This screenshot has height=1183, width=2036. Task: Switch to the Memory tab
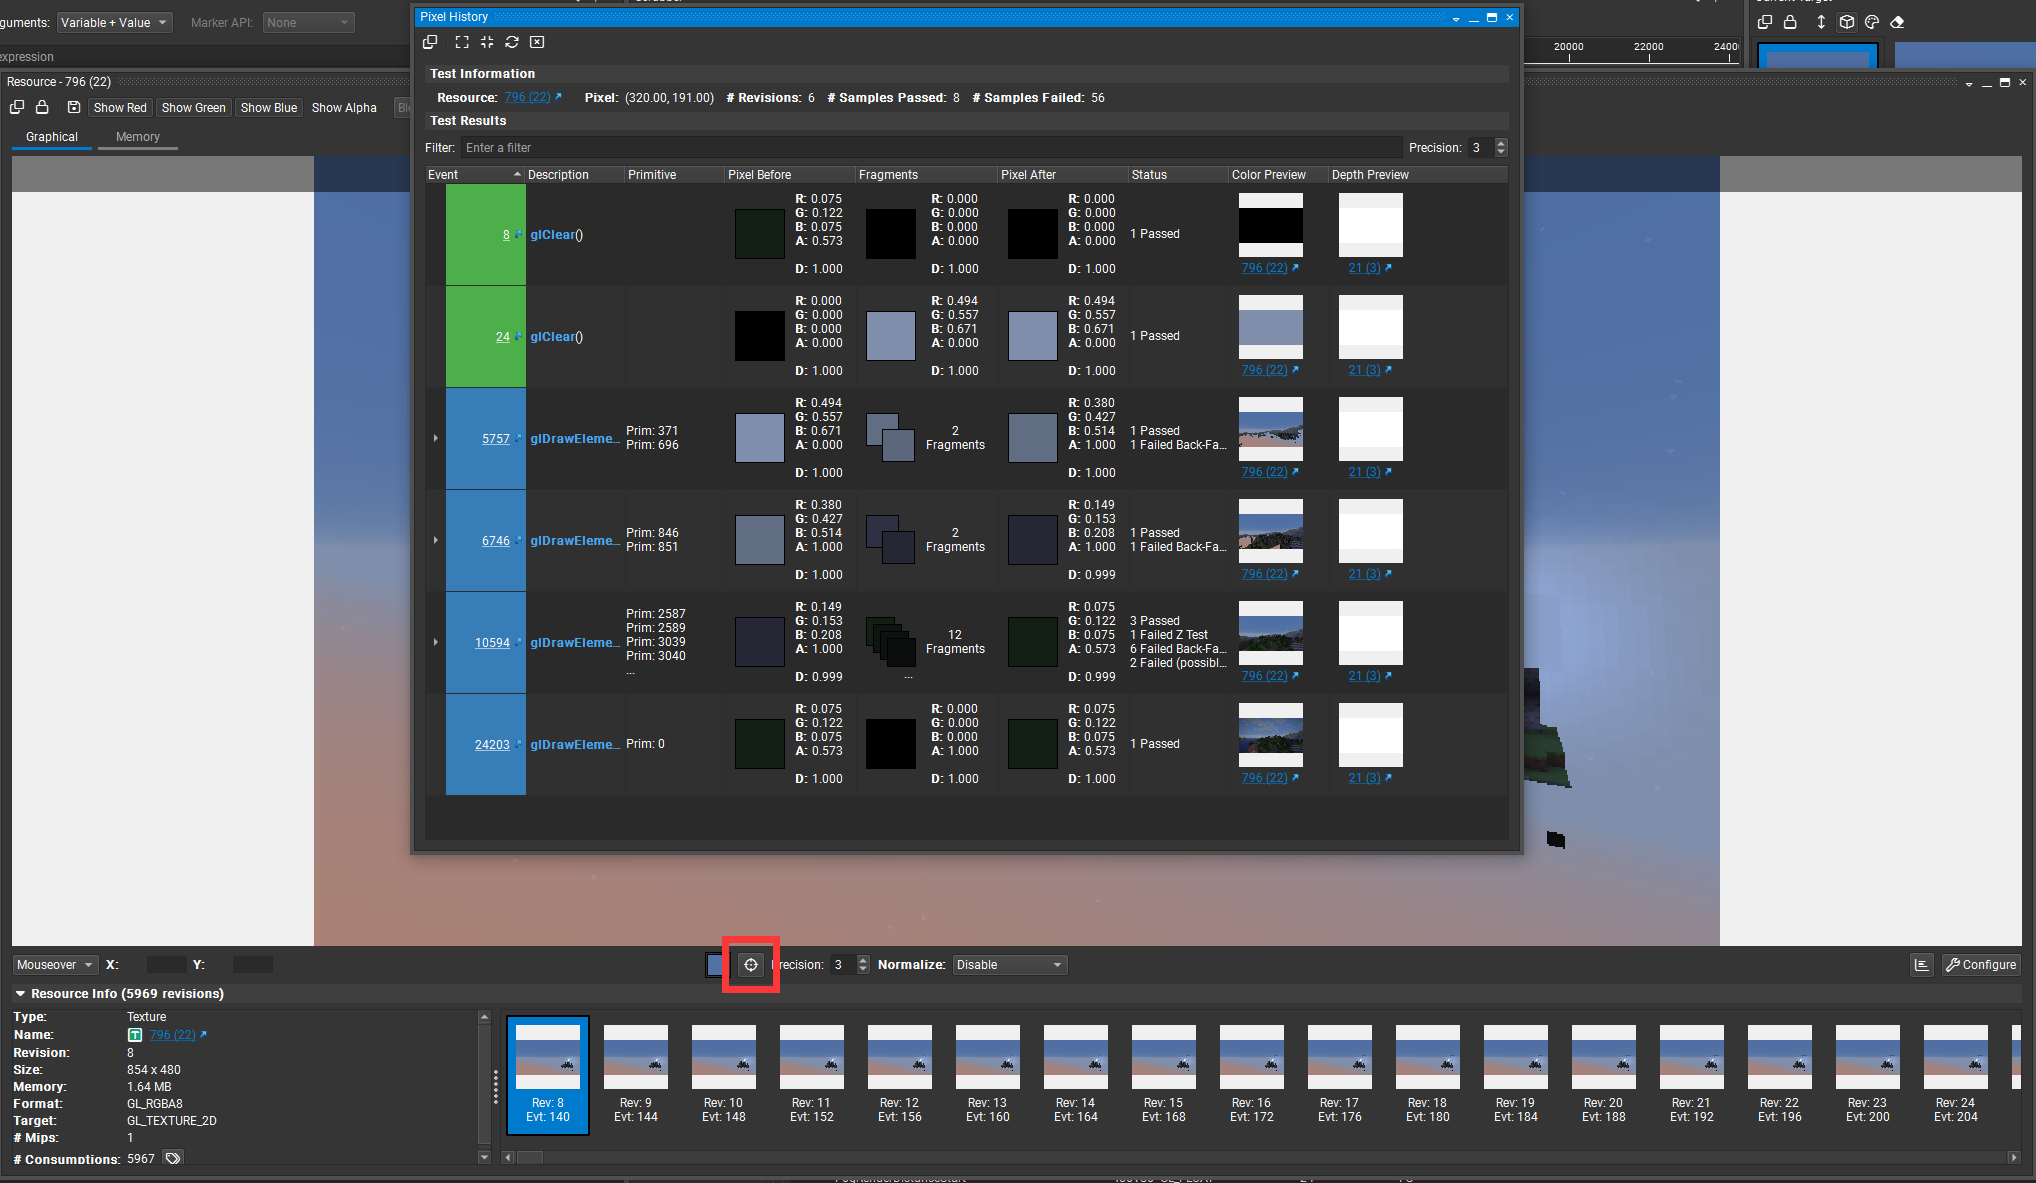point(137,137)
